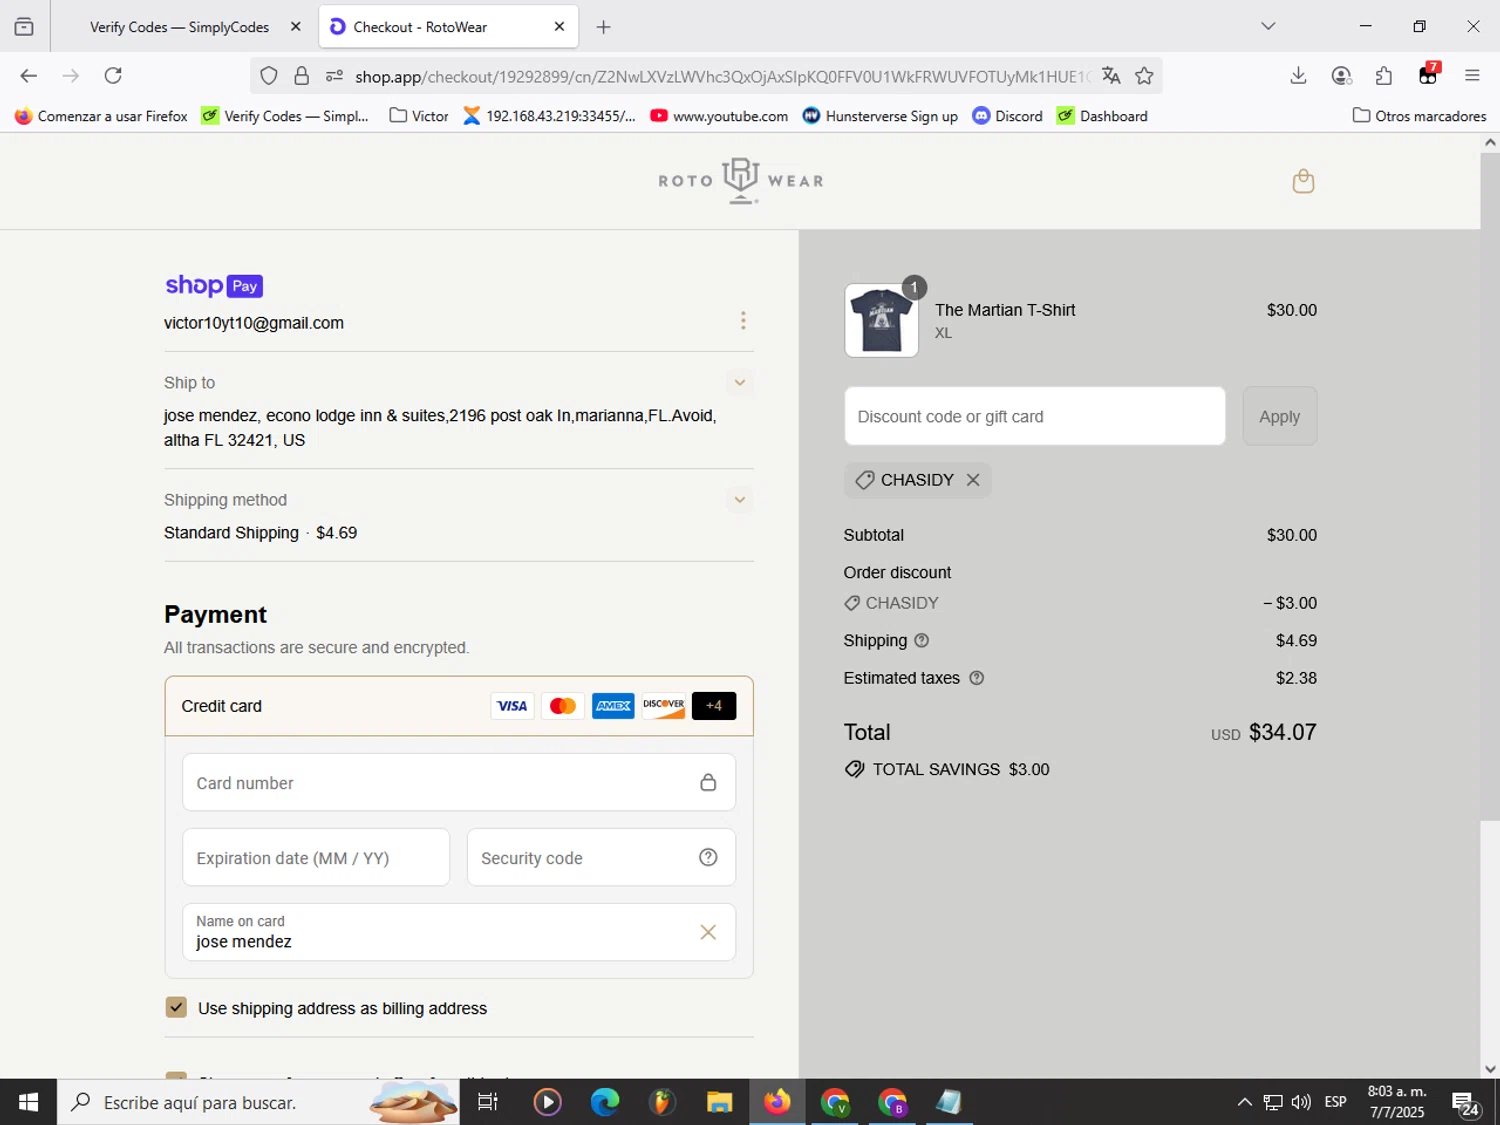Focus Discount code or gift card field
The height and width of the screenshot is (1125, 1500).
pyautogui.click(x=1034, y=416)
